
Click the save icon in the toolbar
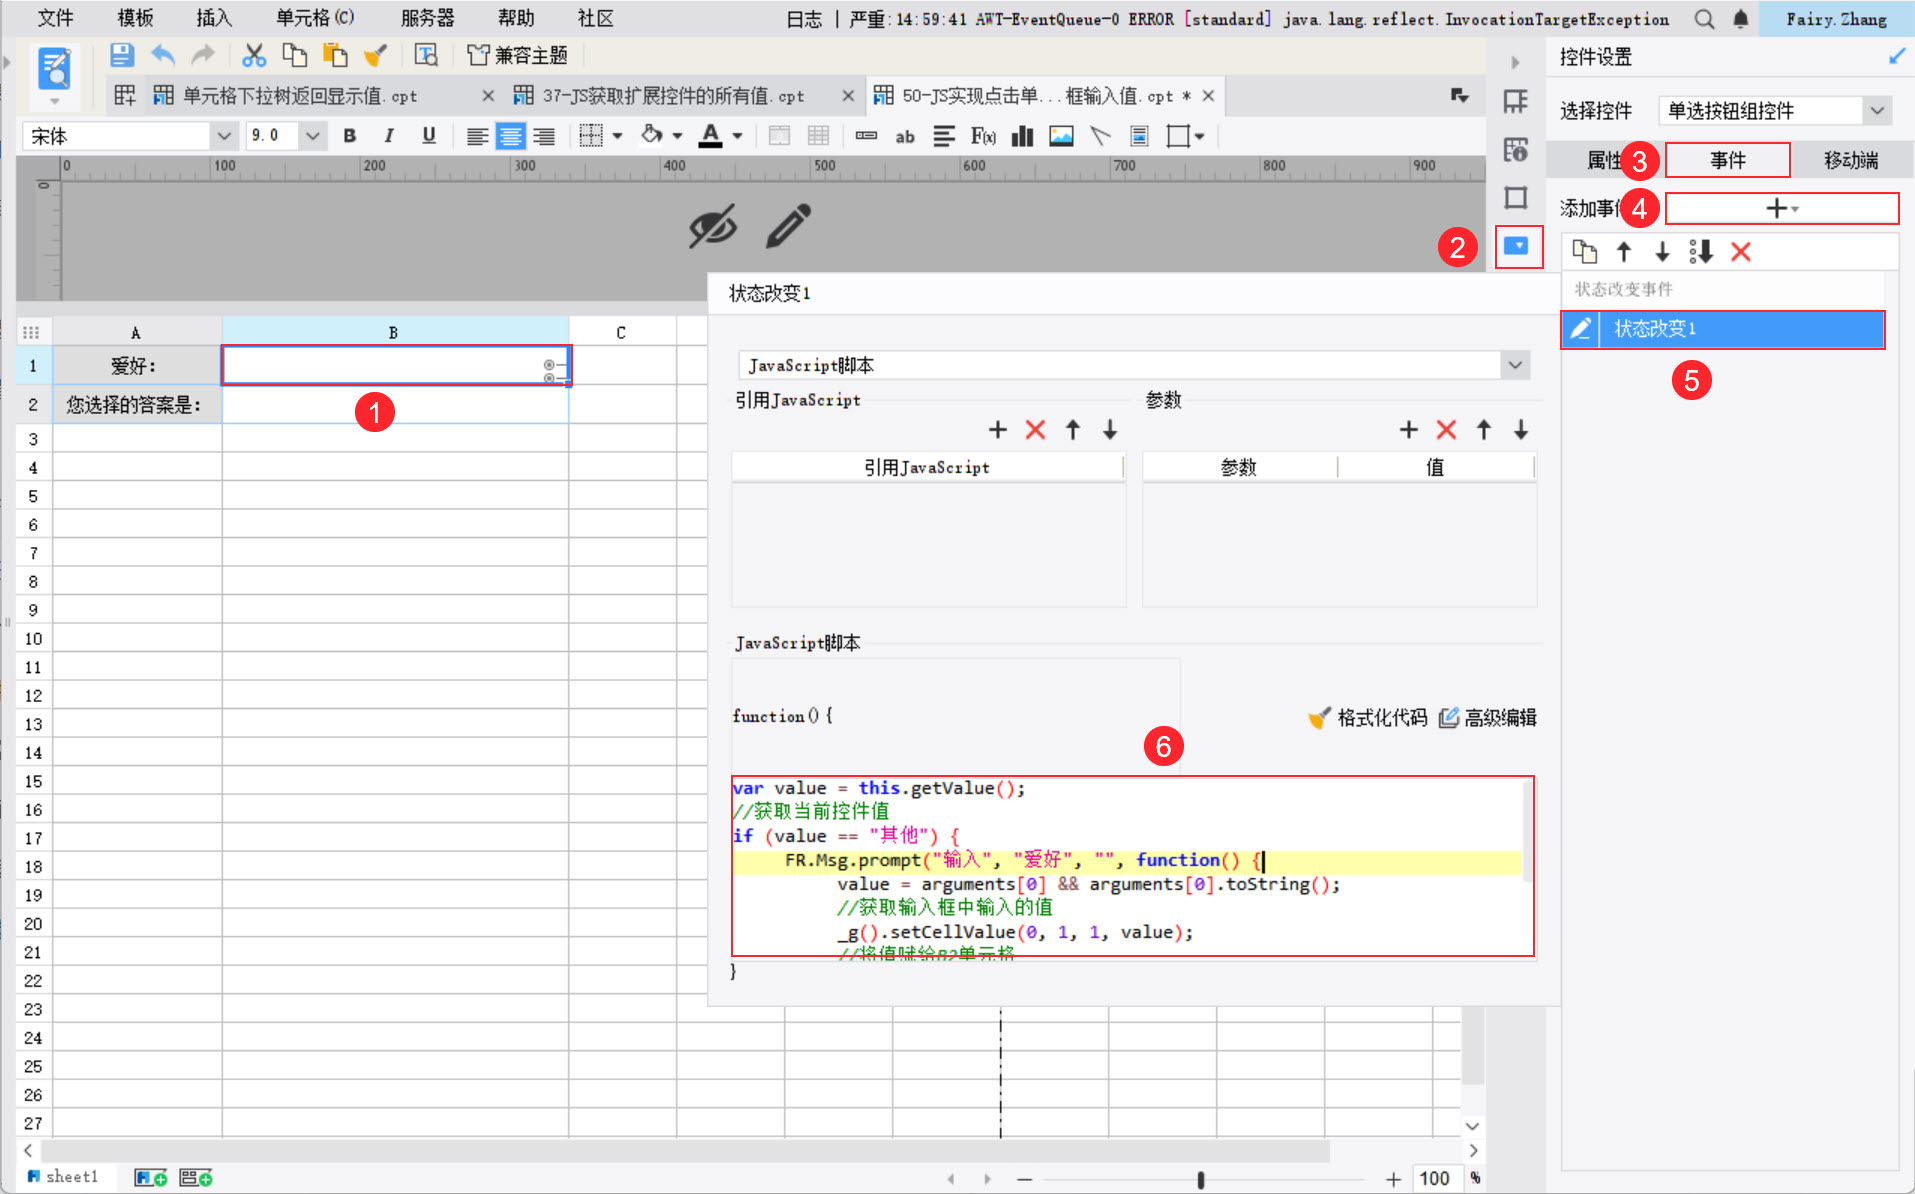pyautogui.click(x=121, y=55)
